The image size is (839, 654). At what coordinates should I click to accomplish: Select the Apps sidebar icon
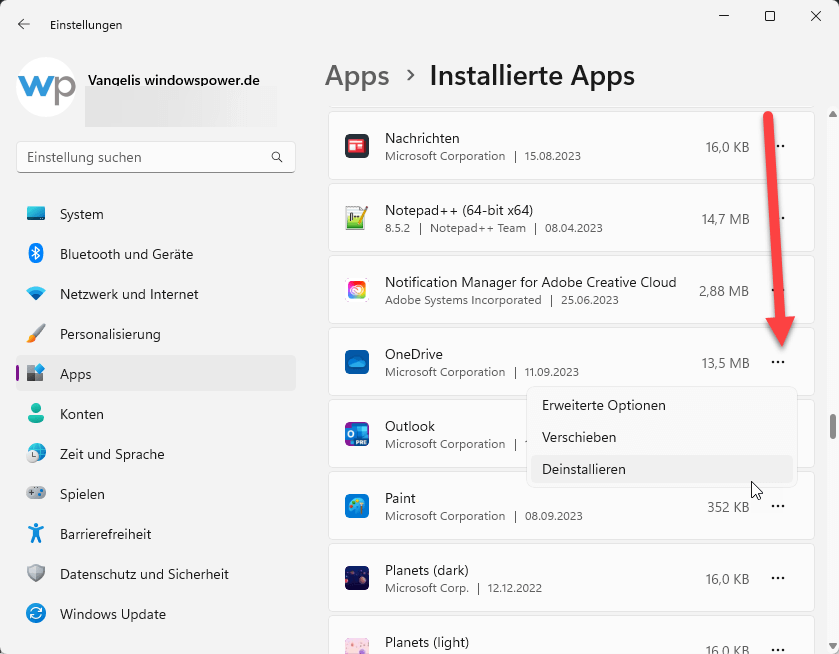[36, 373]
